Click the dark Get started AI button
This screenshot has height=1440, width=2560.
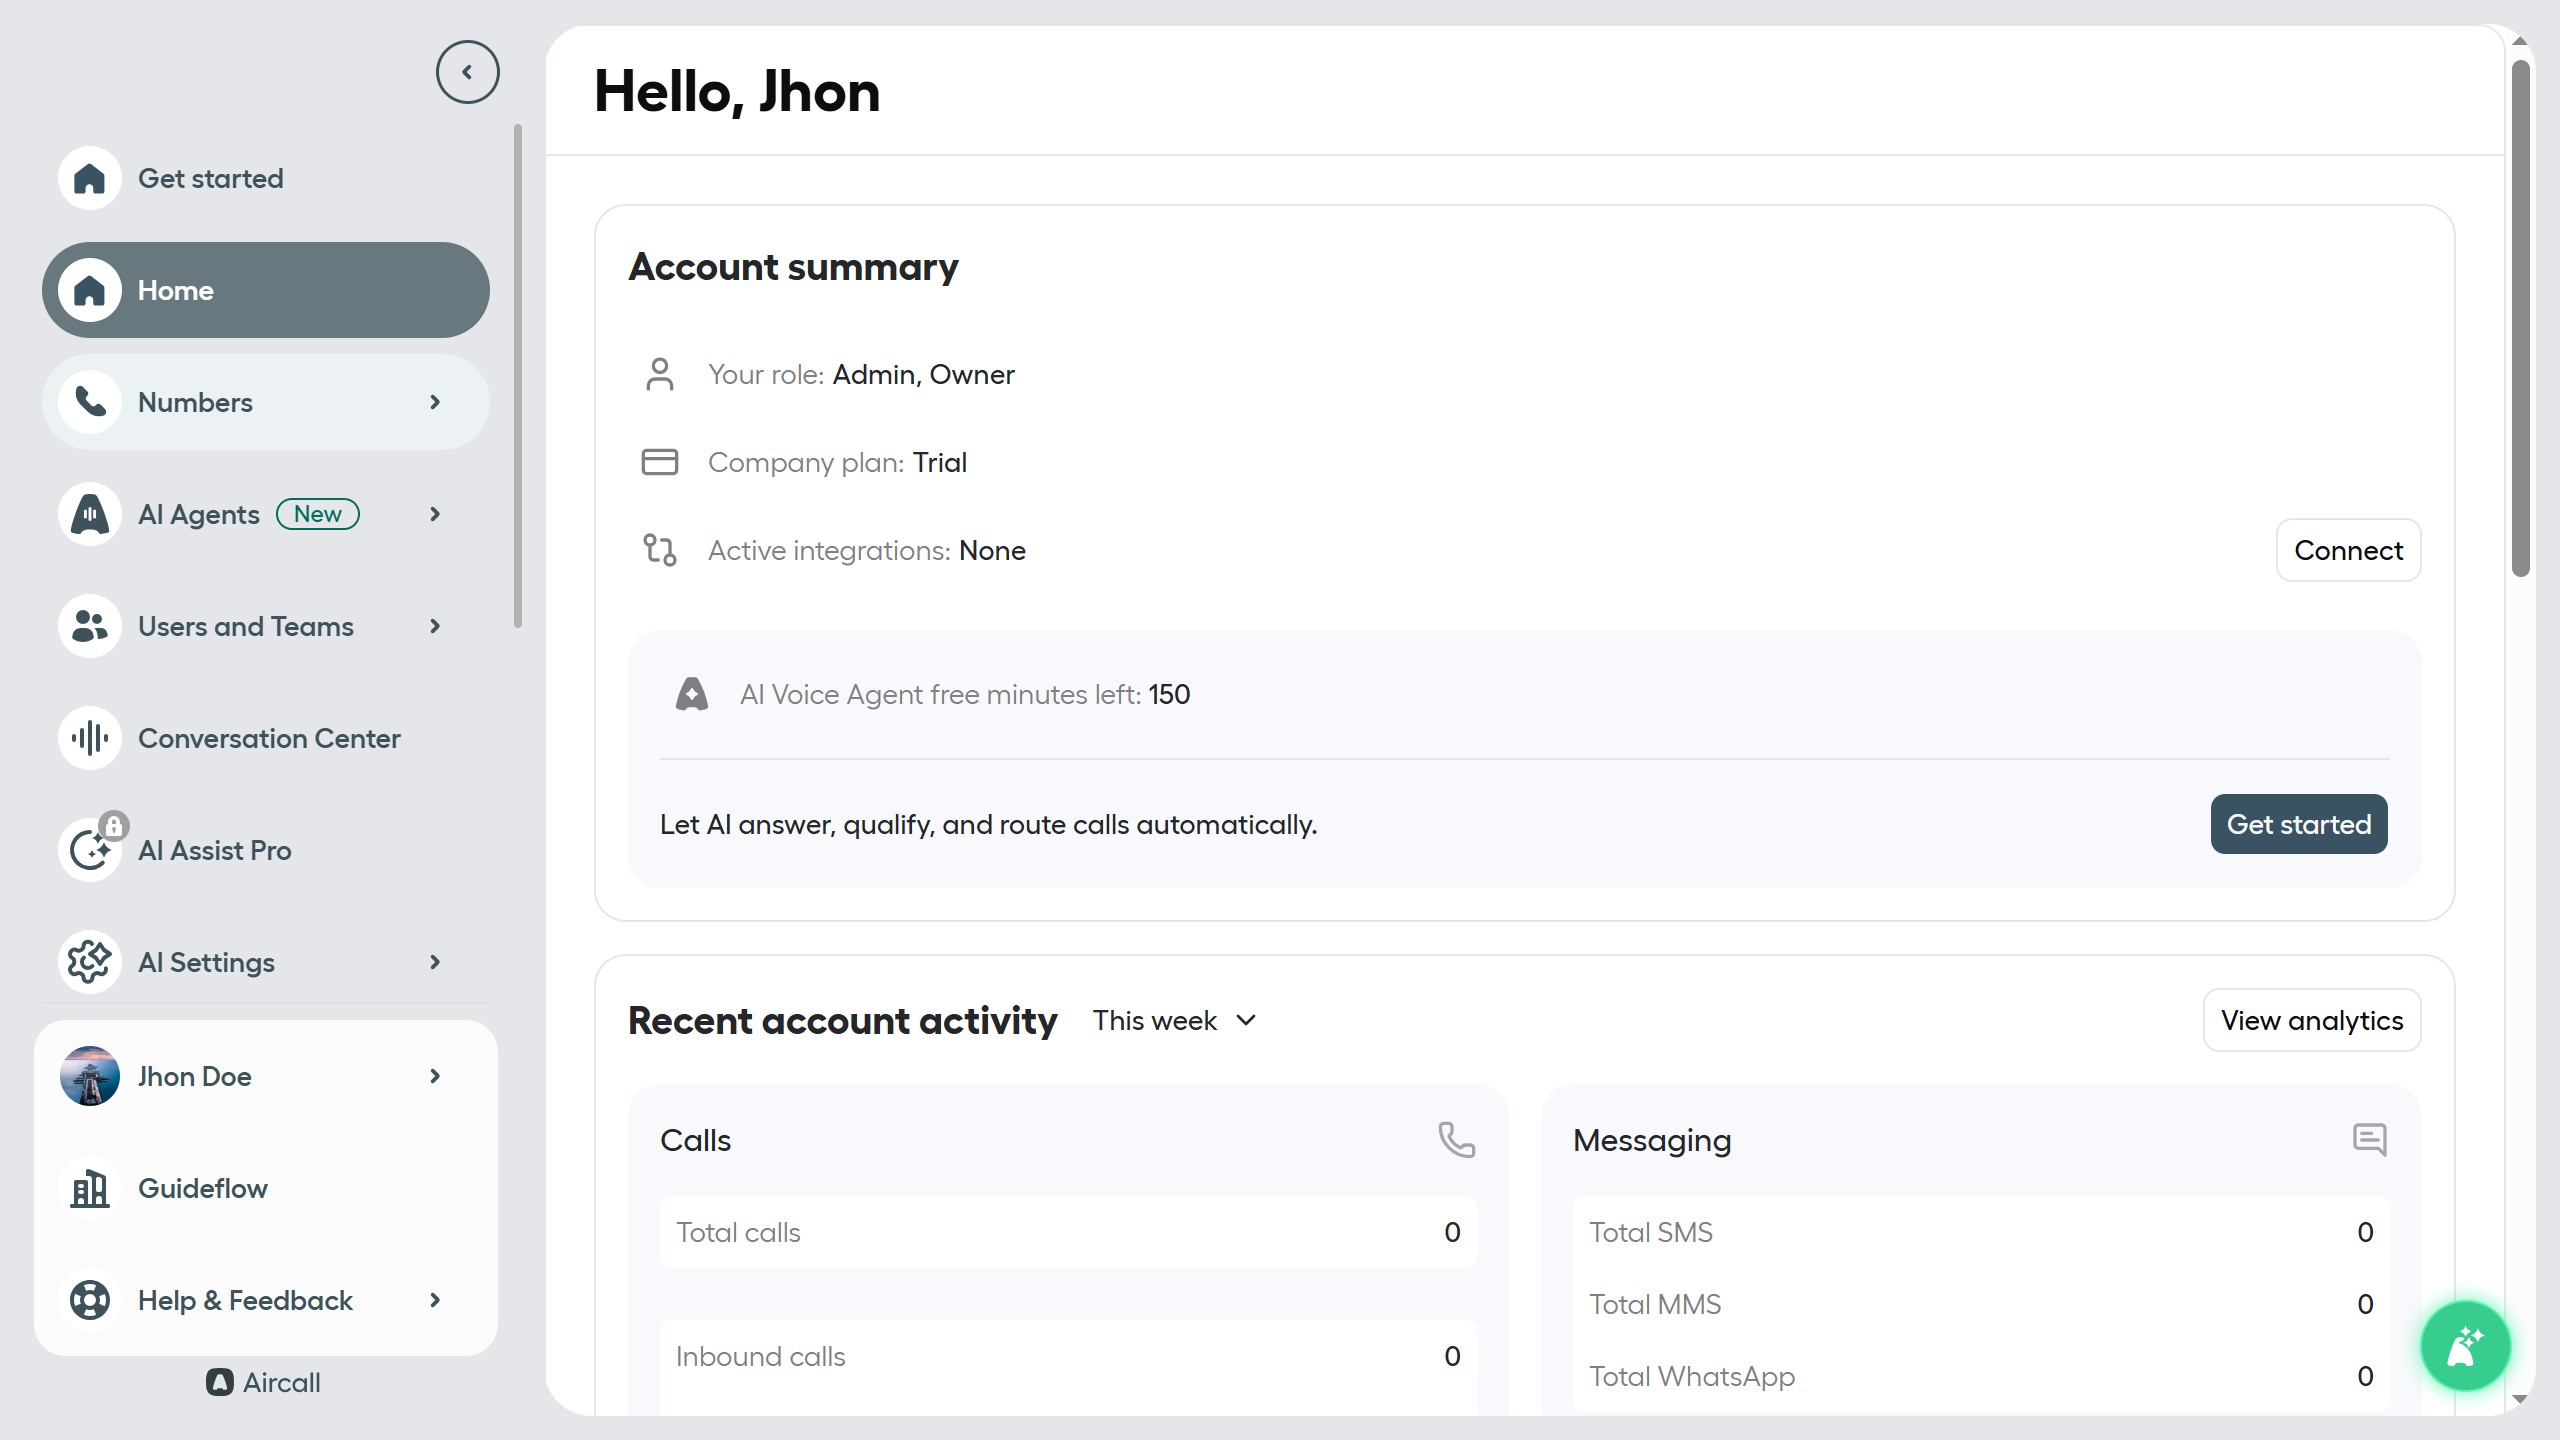(2298, 824)
